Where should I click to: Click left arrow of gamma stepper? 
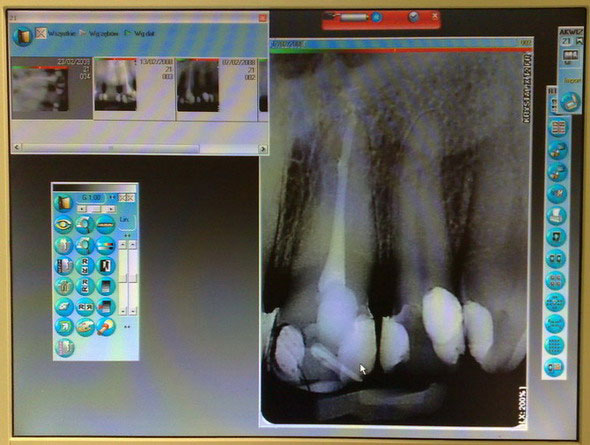pos(82,209)
